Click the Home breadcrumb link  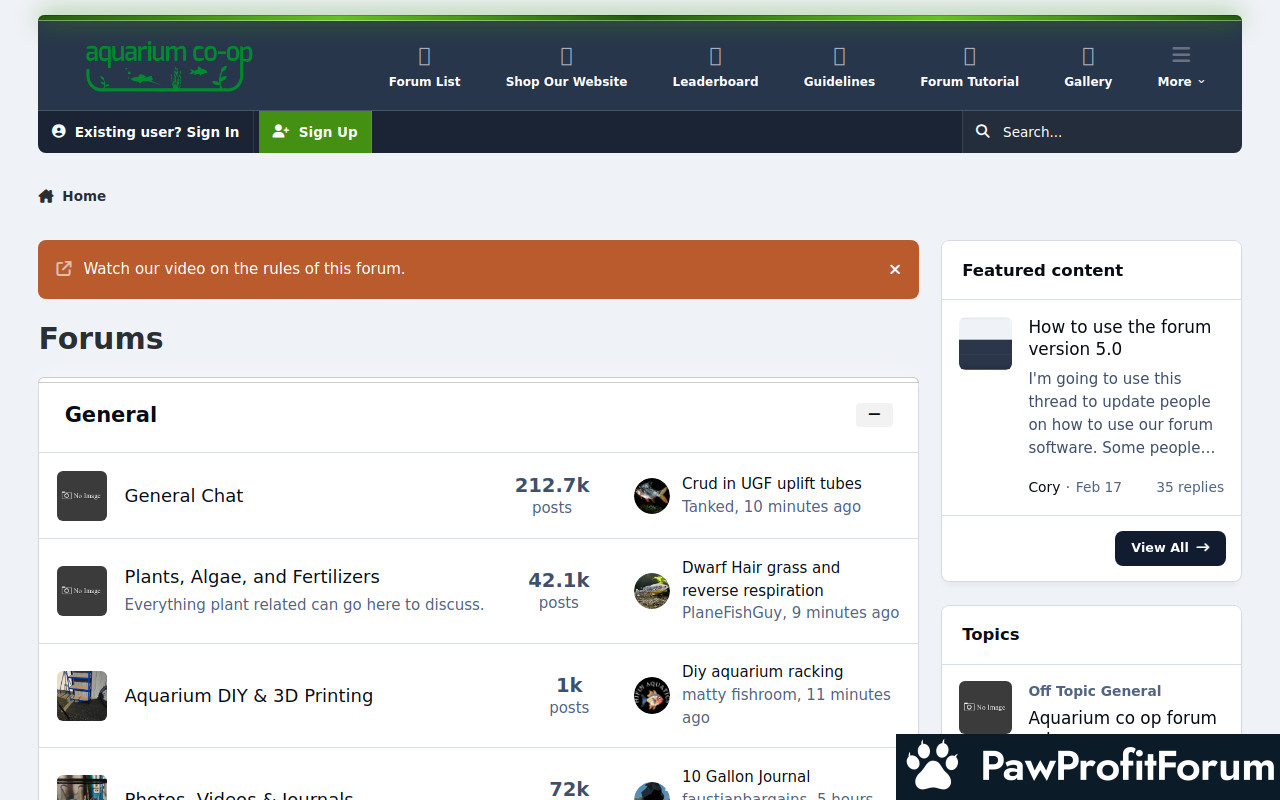pyautogui.click(x=84, y=196)
